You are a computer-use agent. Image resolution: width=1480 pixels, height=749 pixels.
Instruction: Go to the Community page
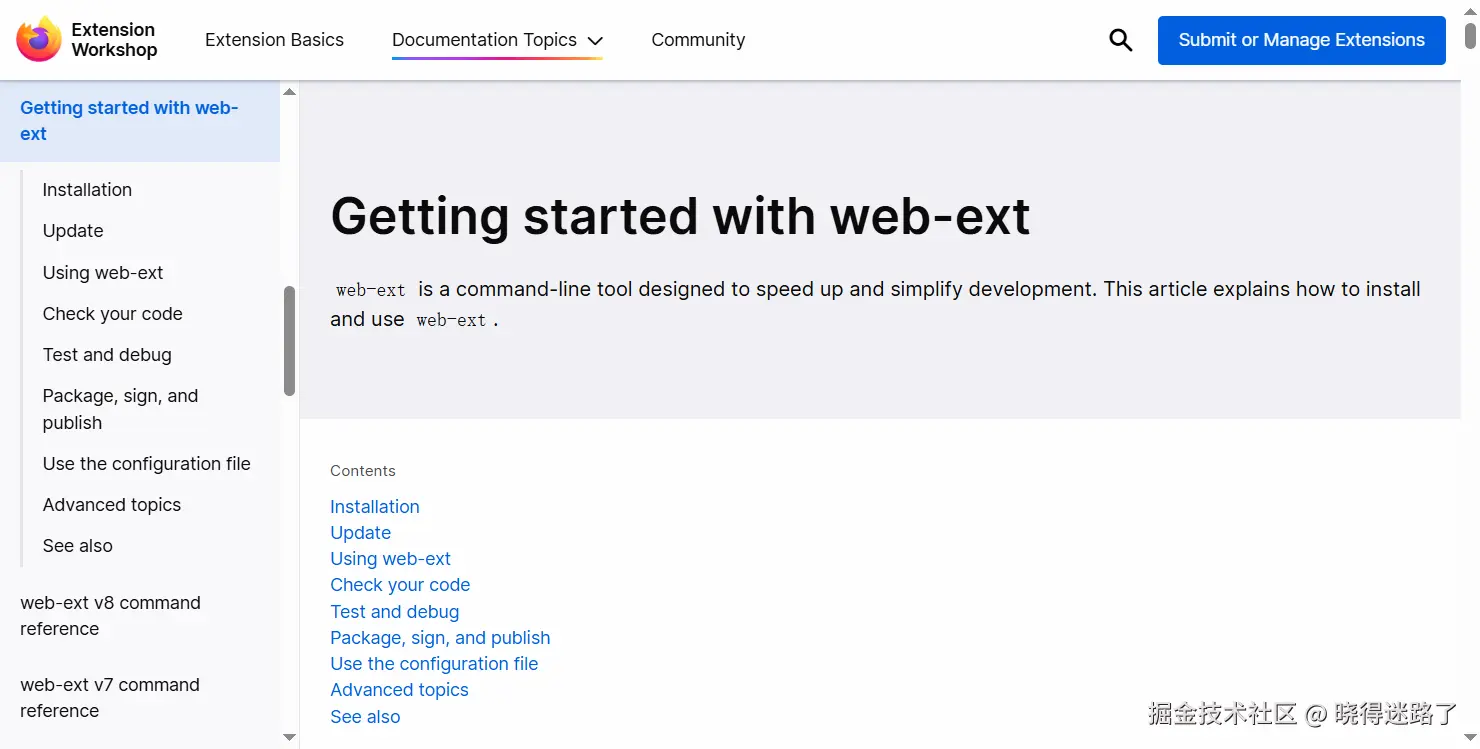(698, 40)
